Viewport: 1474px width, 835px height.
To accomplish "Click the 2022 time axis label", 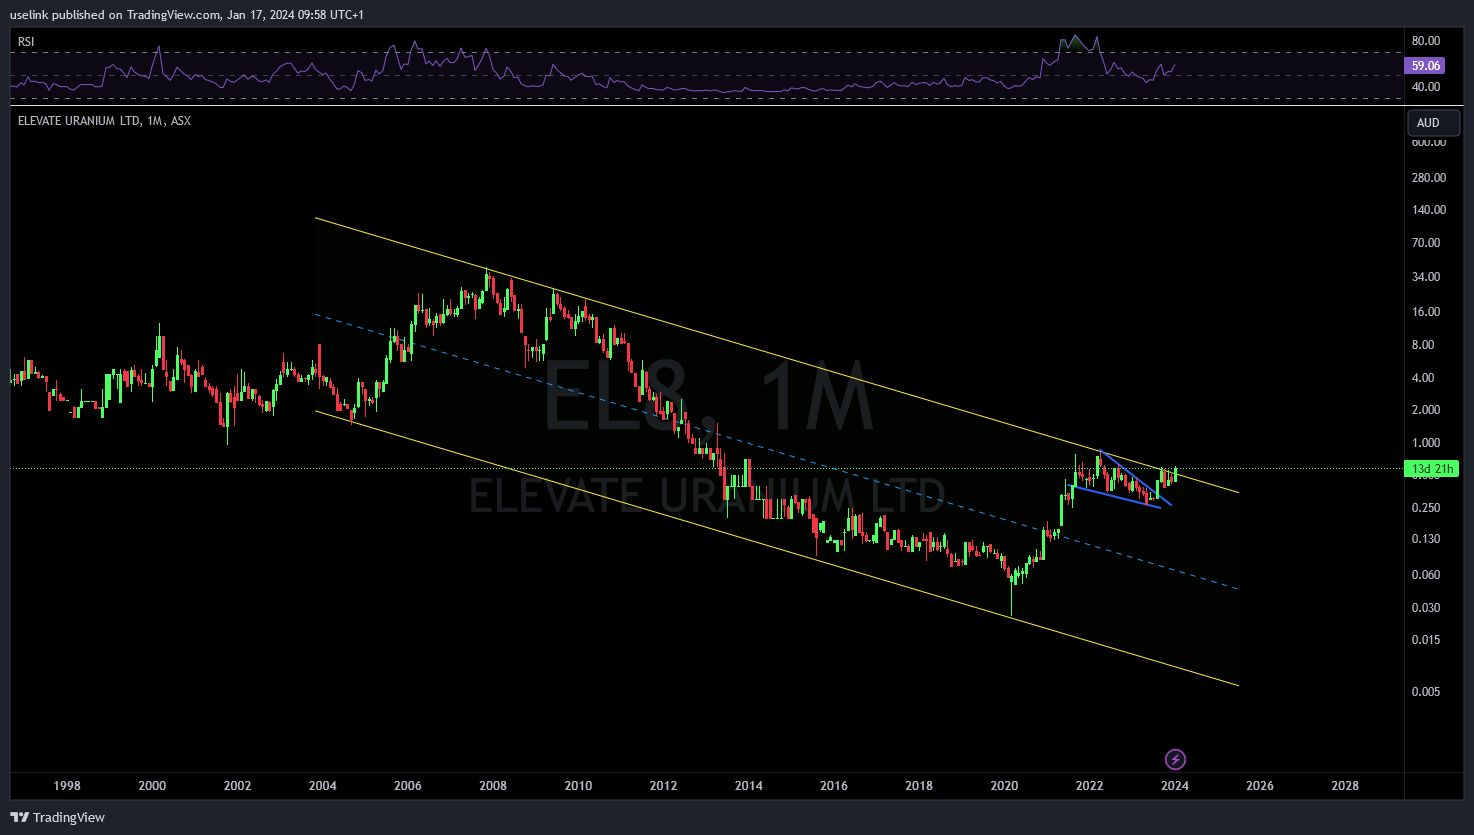I will click(1090, 786).
